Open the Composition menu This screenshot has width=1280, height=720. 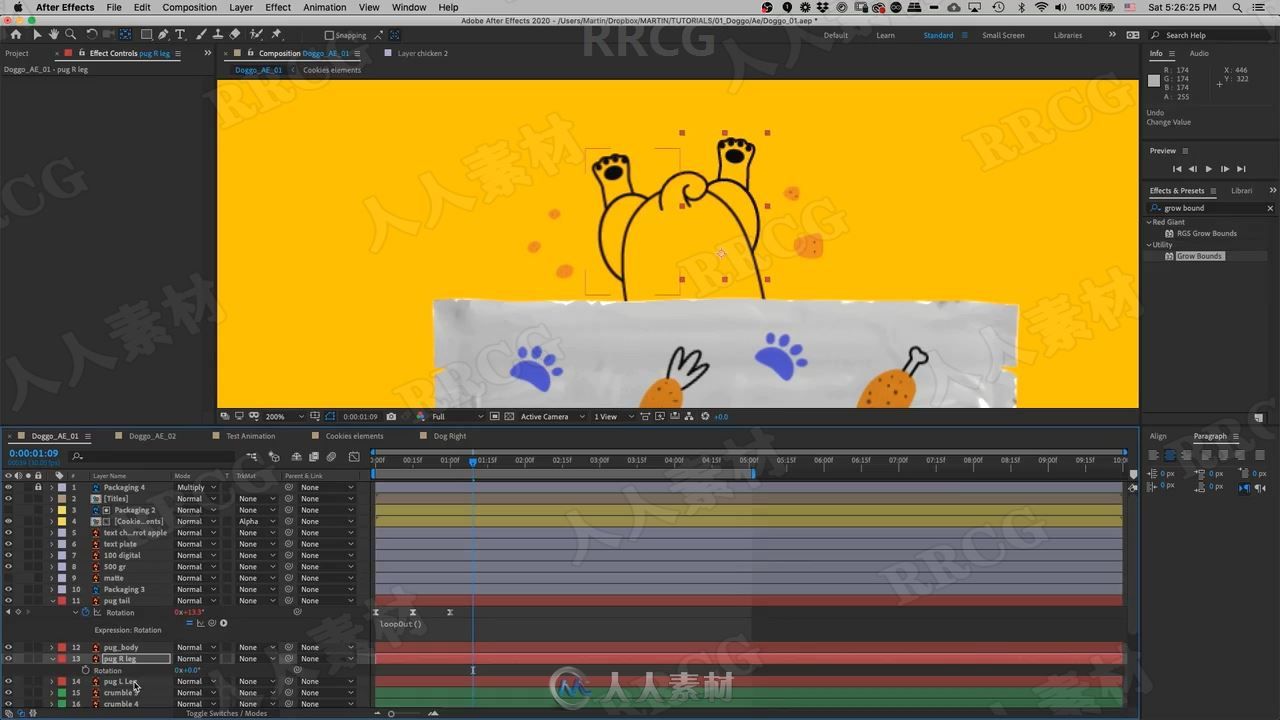pos(189,7)
